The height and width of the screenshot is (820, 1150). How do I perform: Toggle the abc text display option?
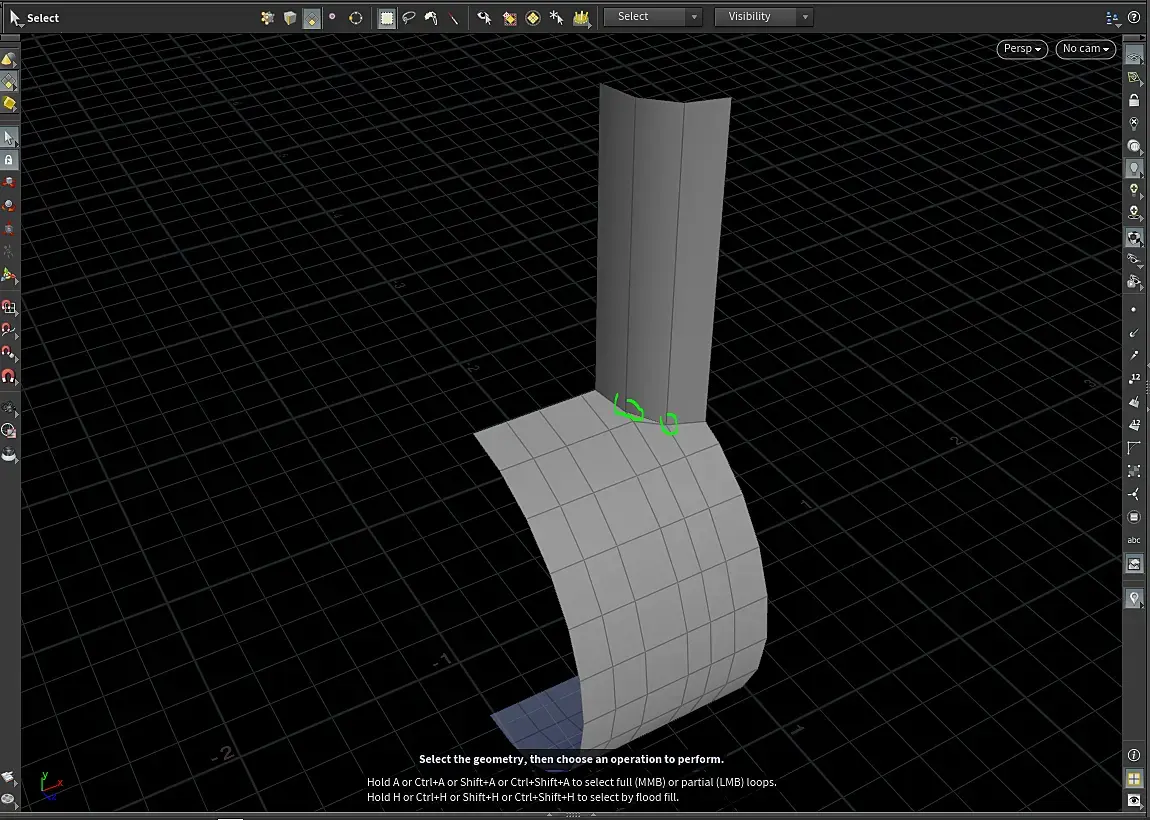click(x=1134, y=540)
